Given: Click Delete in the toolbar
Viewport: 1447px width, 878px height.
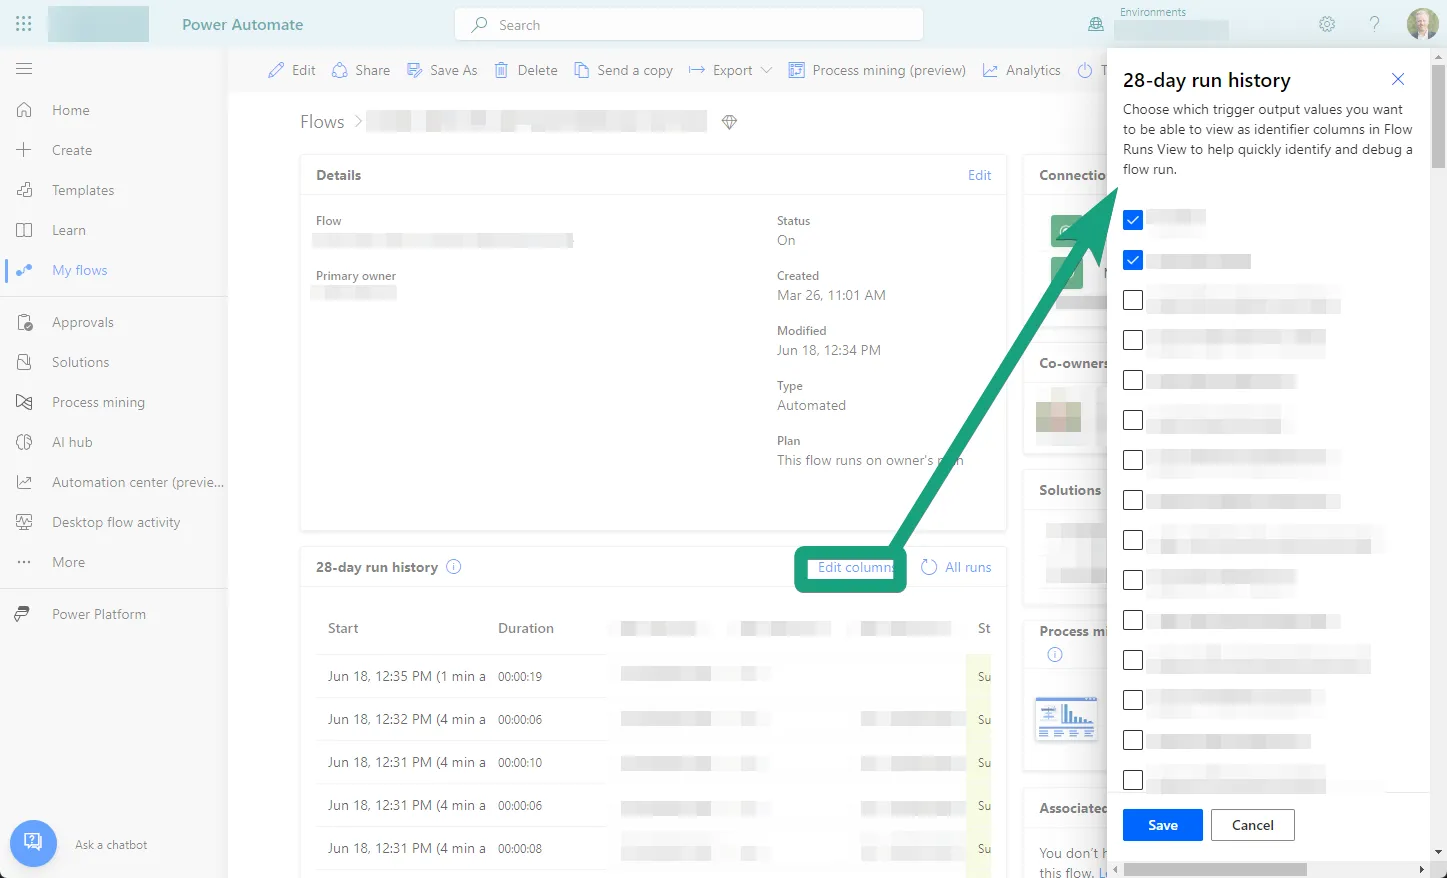Looking at the screenshot, I should pos(526,70).
